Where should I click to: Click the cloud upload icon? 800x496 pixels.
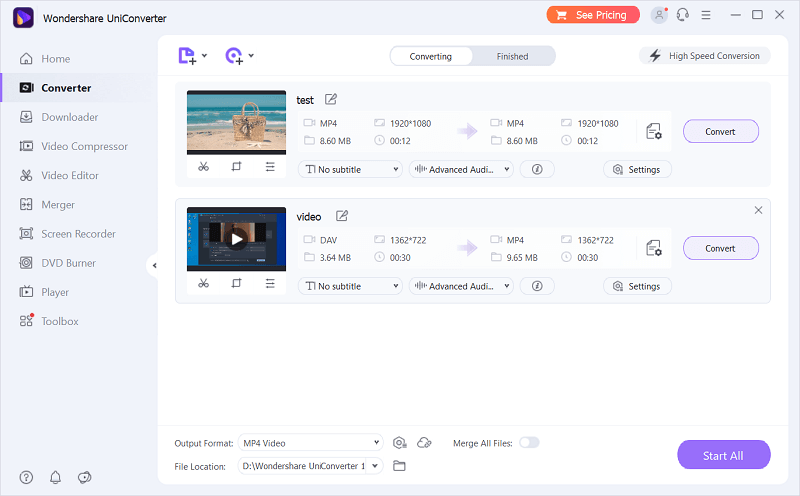point(424,442)
